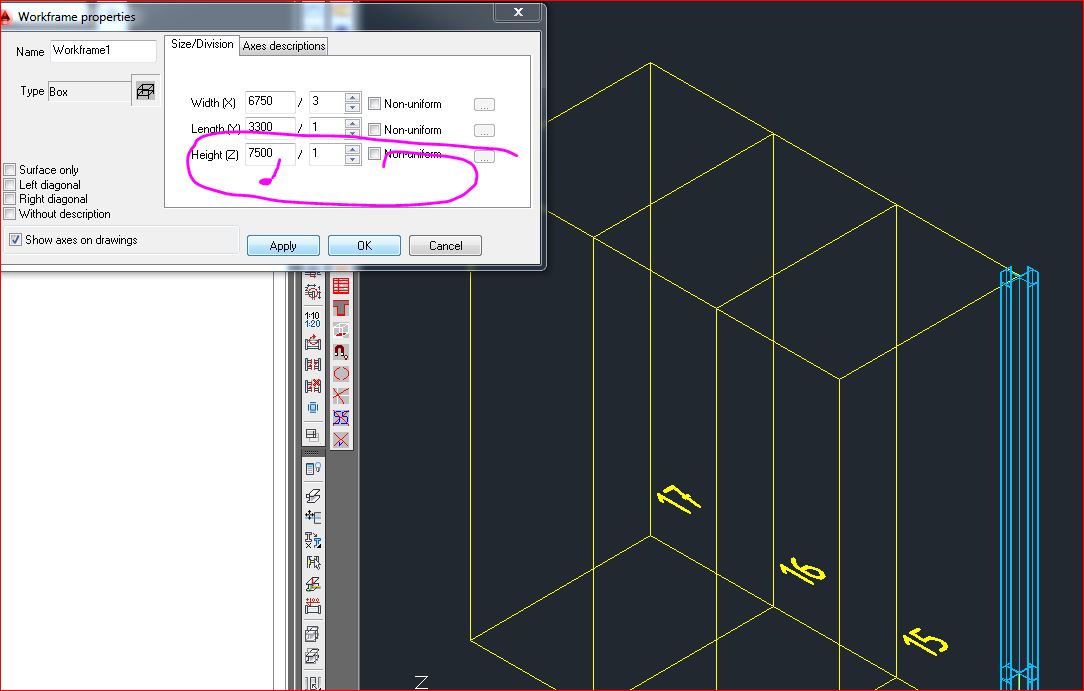Switch to the Axes descriptions tab
The image size is (1084, 691).
click(x=282, y=46)
